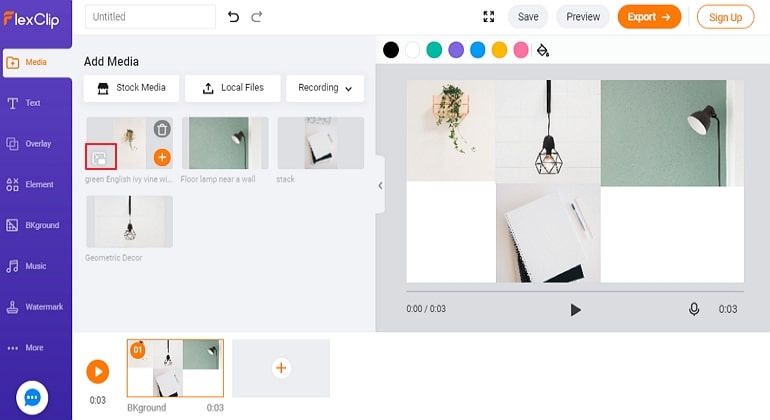Click the Untitled project name field
The image size is (770, 420).
(x=150, y=17)
